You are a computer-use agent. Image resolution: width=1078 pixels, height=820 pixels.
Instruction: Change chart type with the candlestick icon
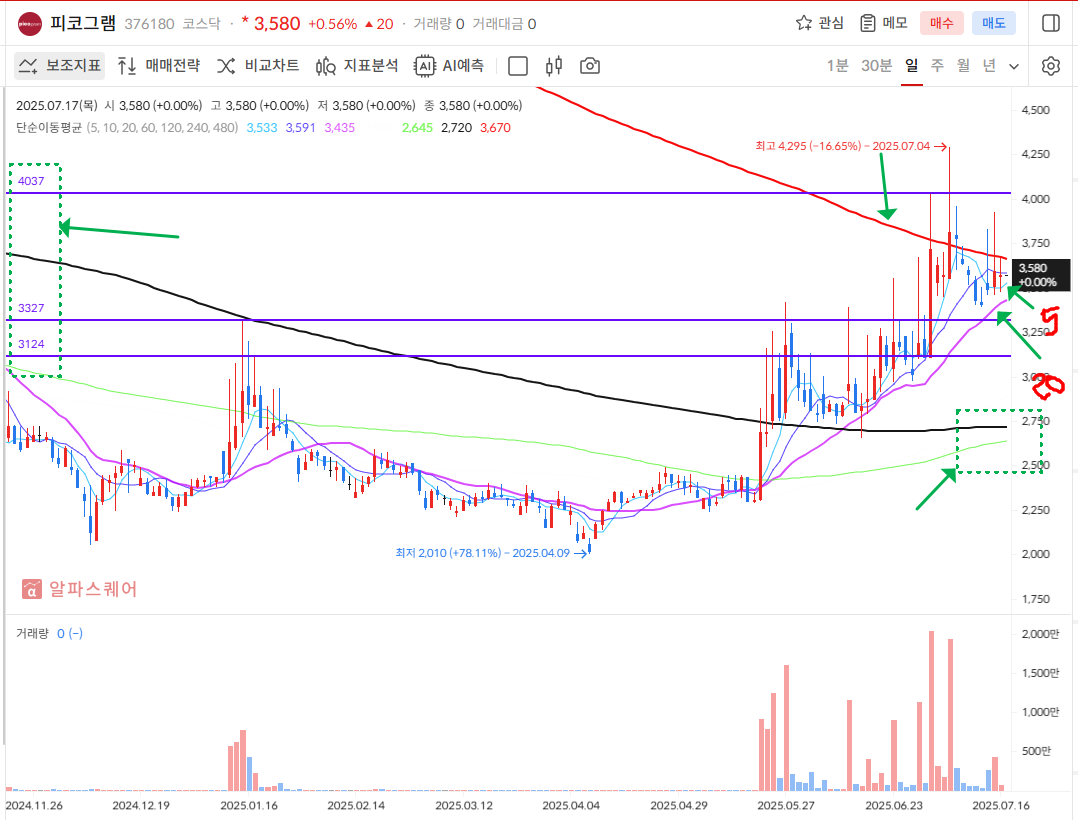pos(553,66)
